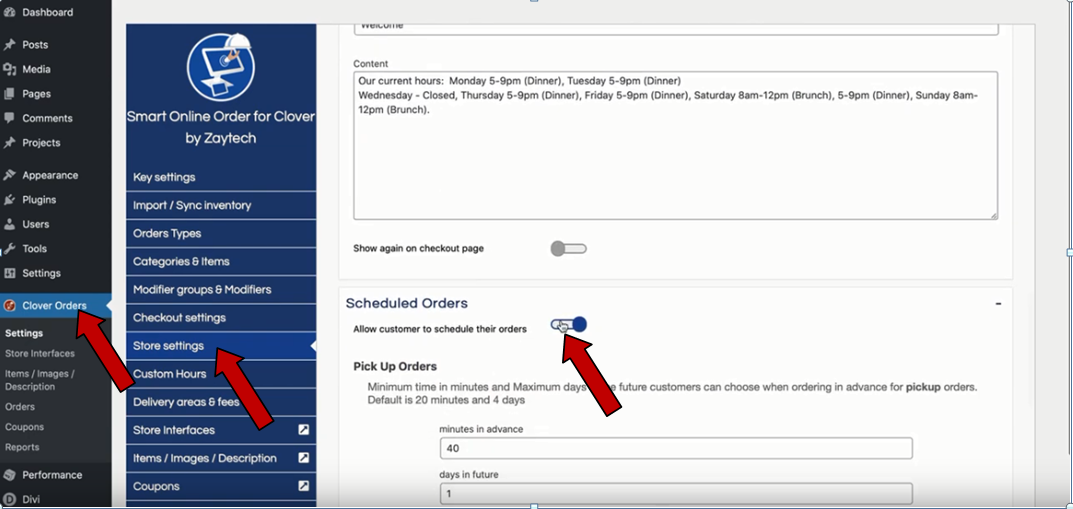
Task: Open Items / Images / Description submenu link
Action: click(x=40, y=380)
